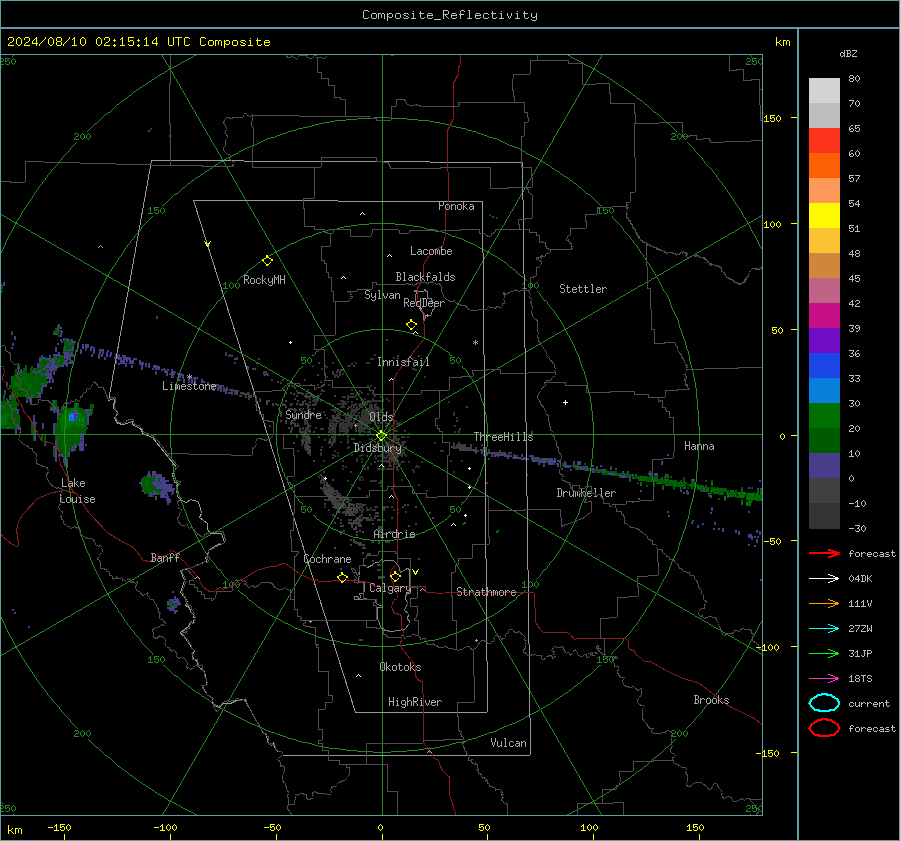Screen dimensions: 900x841
Task: Click the HighRiver label
Action: point(415,702)
